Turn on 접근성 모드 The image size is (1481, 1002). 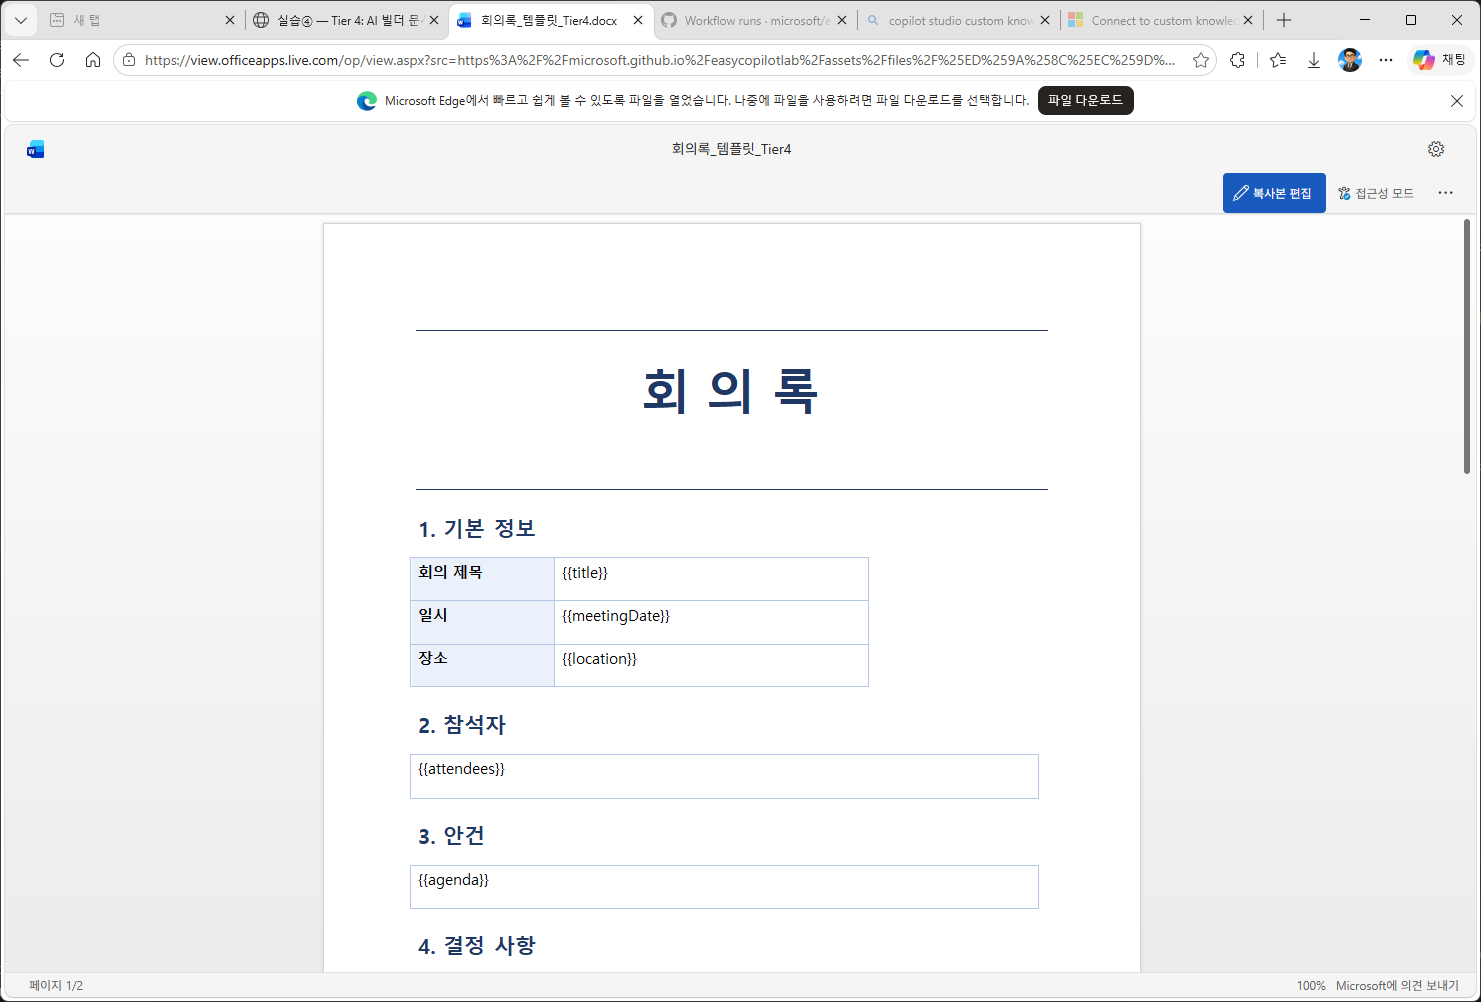(x=1376, y=193)
